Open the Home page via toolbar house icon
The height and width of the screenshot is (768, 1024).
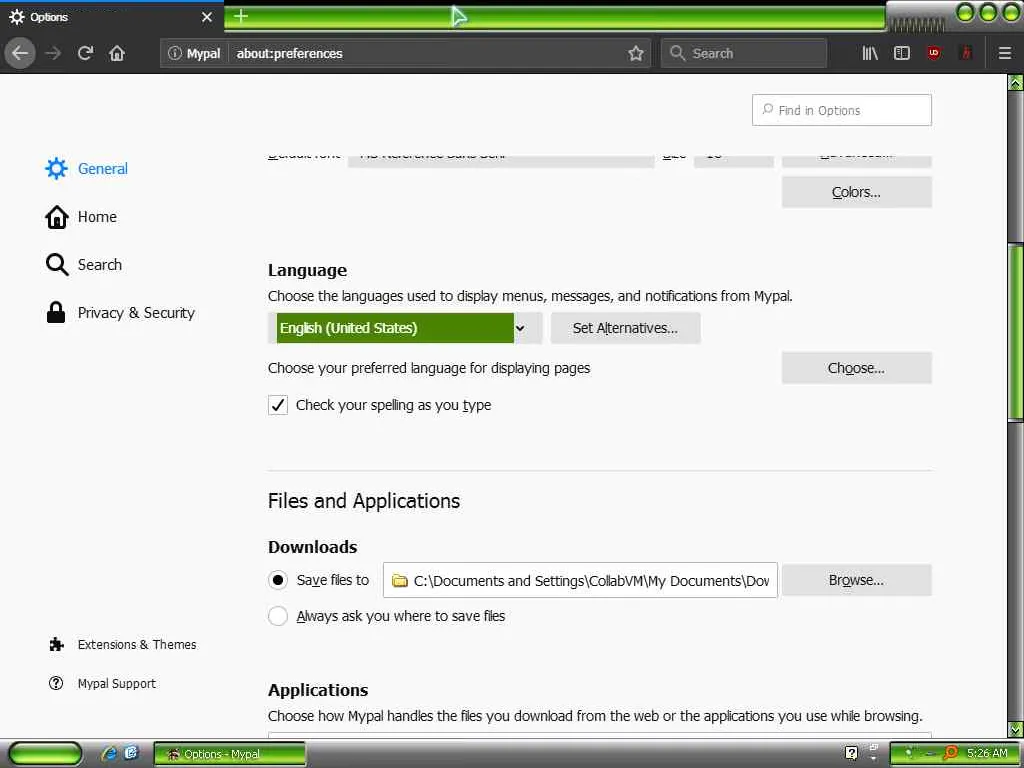[117, 53]
